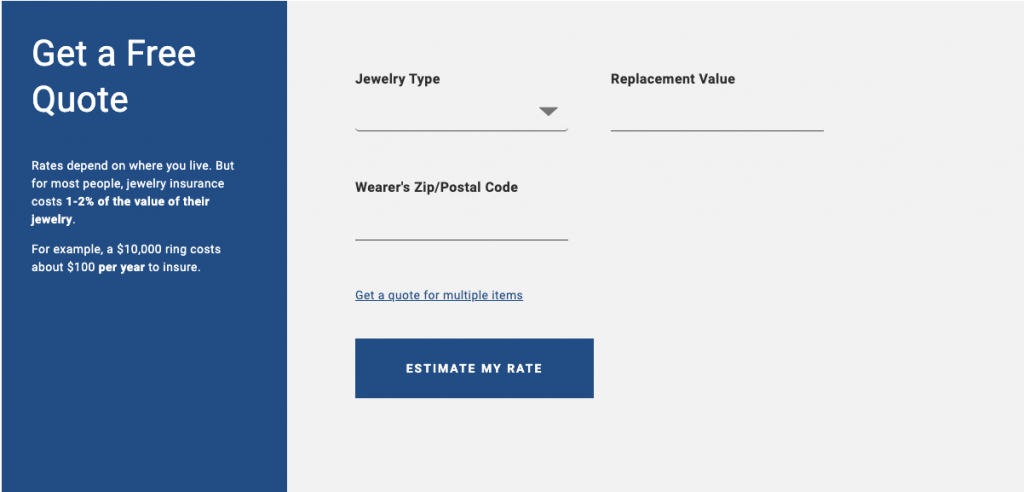Open the Jewelry Type select field

[450, 112]
